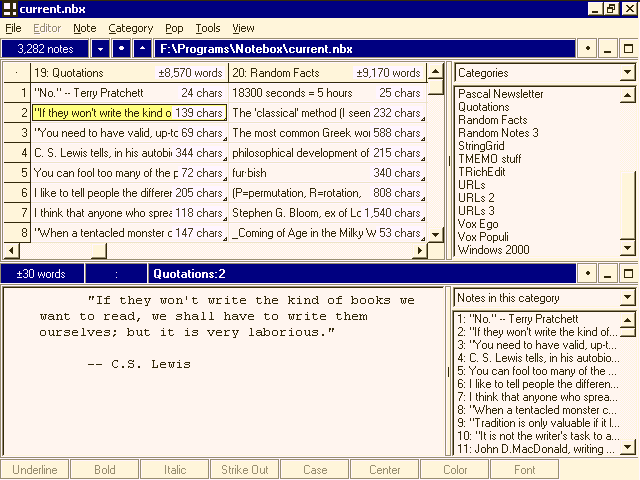Click inside the note text editor on 'C.S. Lewis'
Viewport: 640px width, 480px height.
pos(151,364)
